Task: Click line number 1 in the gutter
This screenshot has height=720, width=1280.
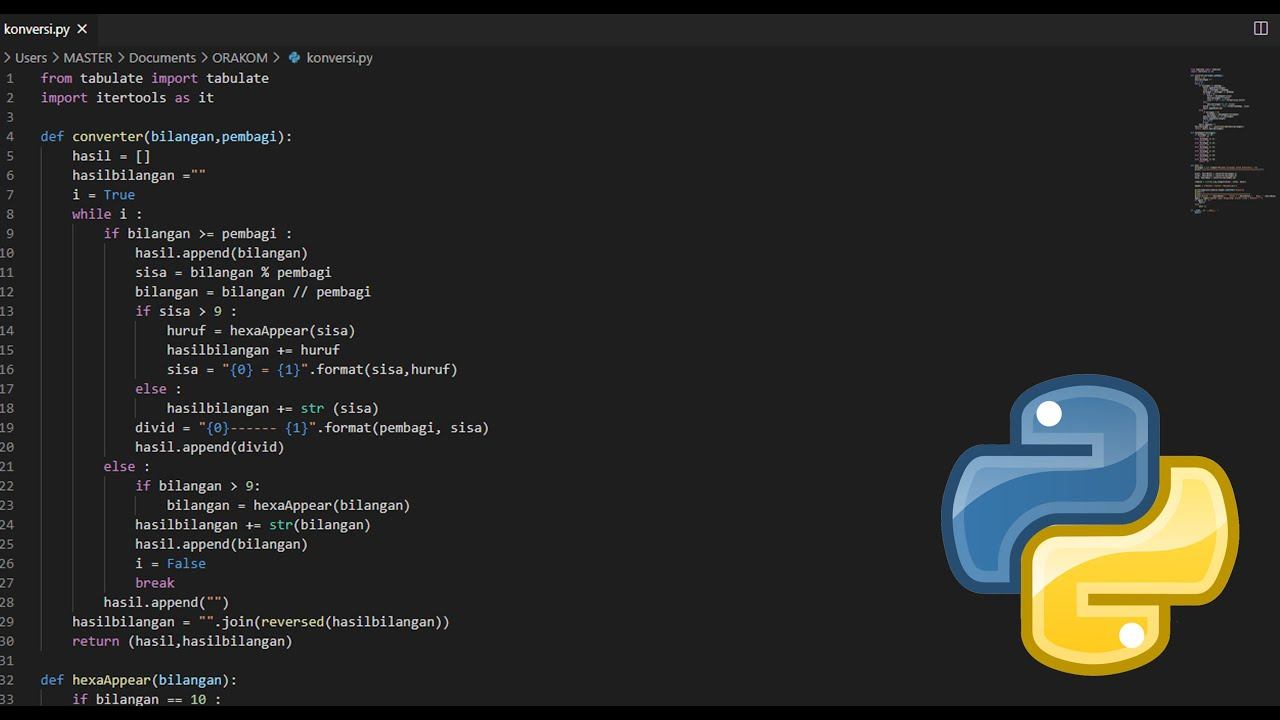Action: point(10,78)
